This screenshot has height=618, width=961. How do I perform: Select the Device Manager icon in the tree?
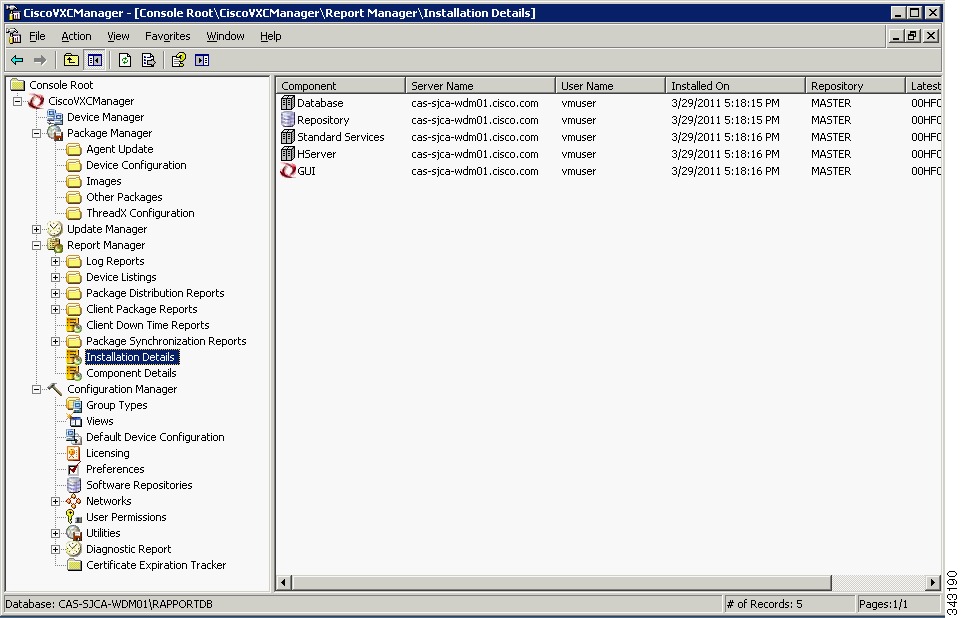point(55,117)
